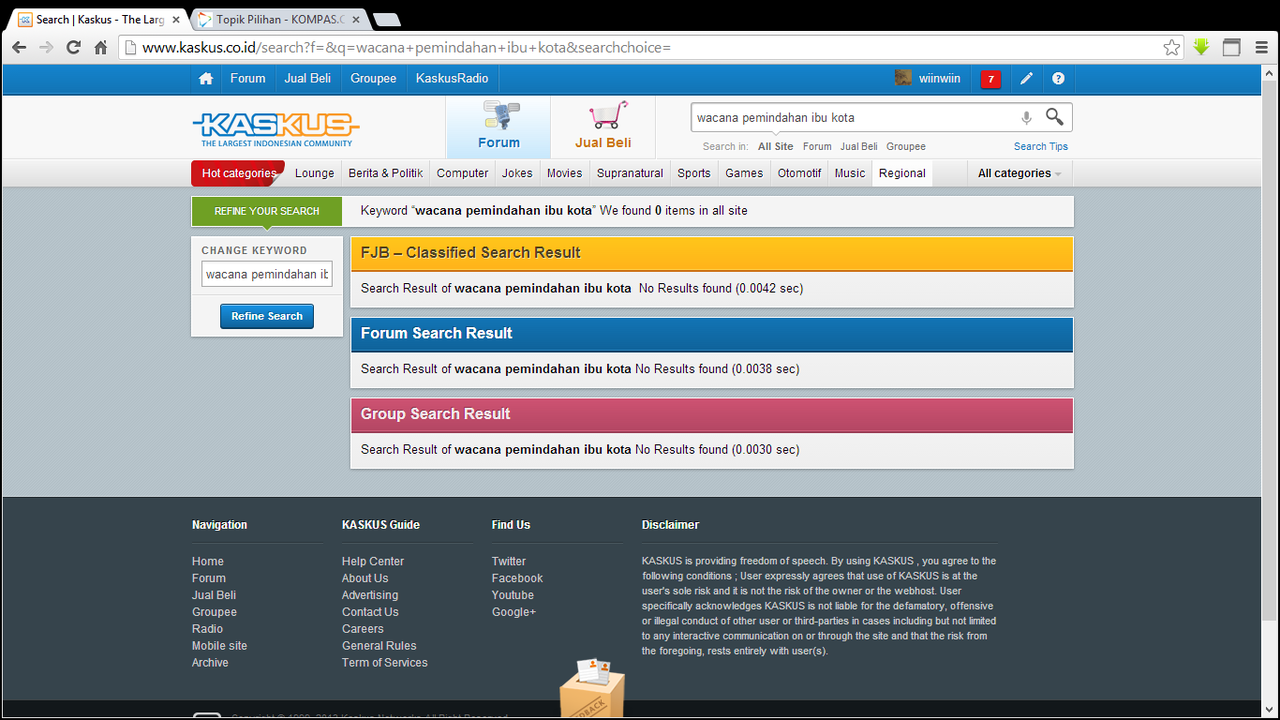Select Hot categories button
Image resolution: width=1280 pixels, height=720 pixels.
click(x=238, y=173)
